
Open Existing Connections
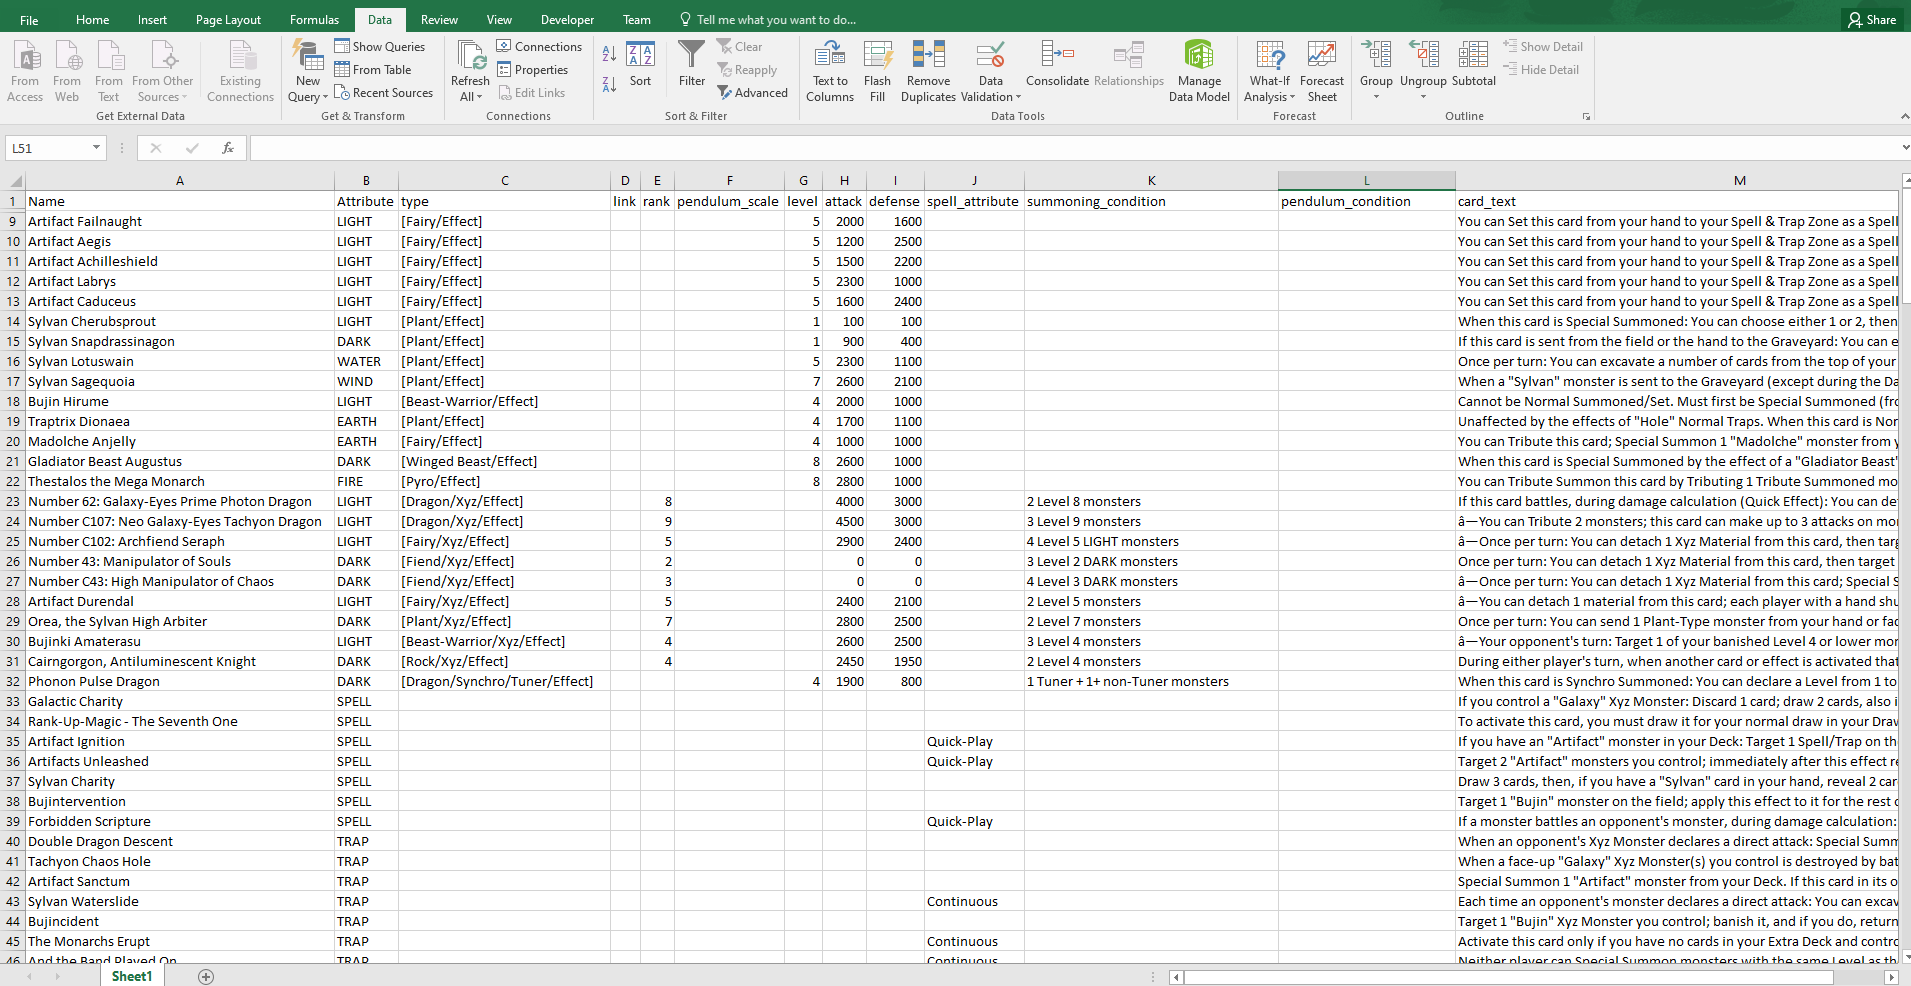pos(240,71)
